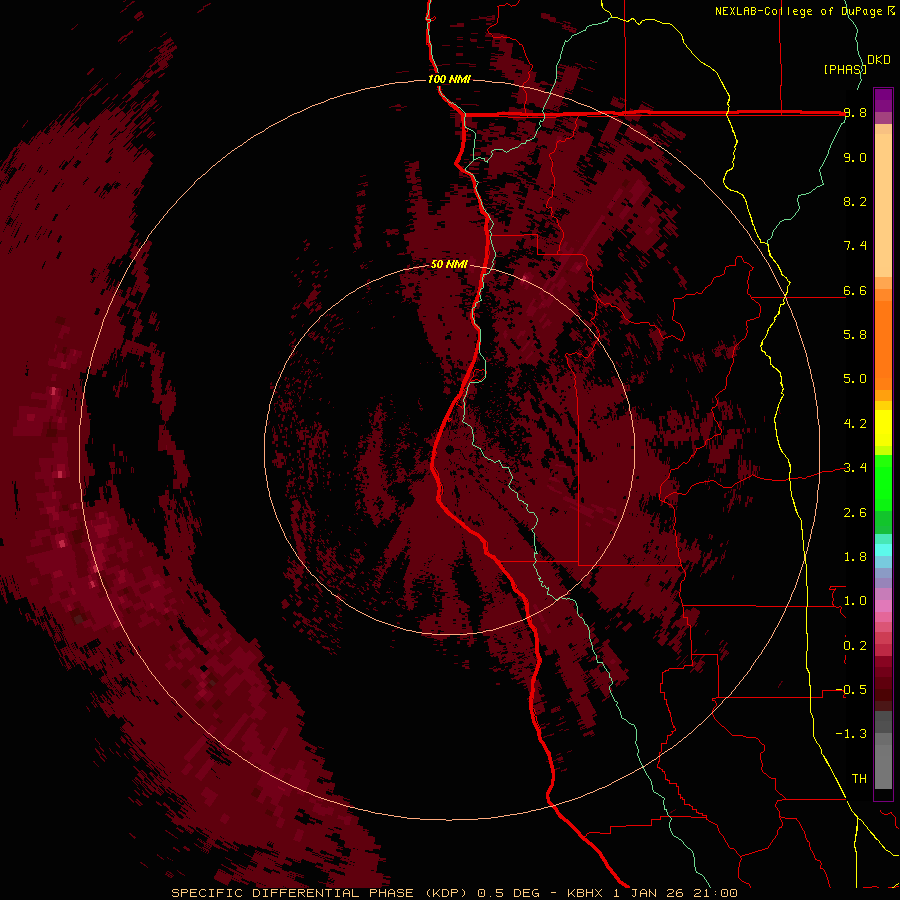Image resolution: width=900 pixels, height=900 pixels.
Task: Pick the light peach band on color bar
Action: (883, 205)
